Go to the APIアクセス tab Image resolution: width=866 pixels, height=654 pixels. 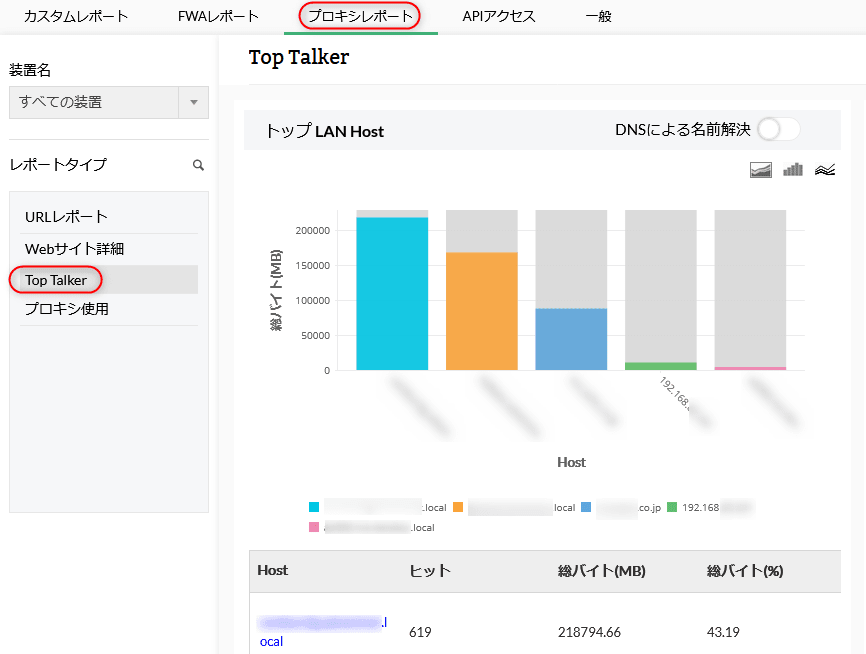coord(499,16)
